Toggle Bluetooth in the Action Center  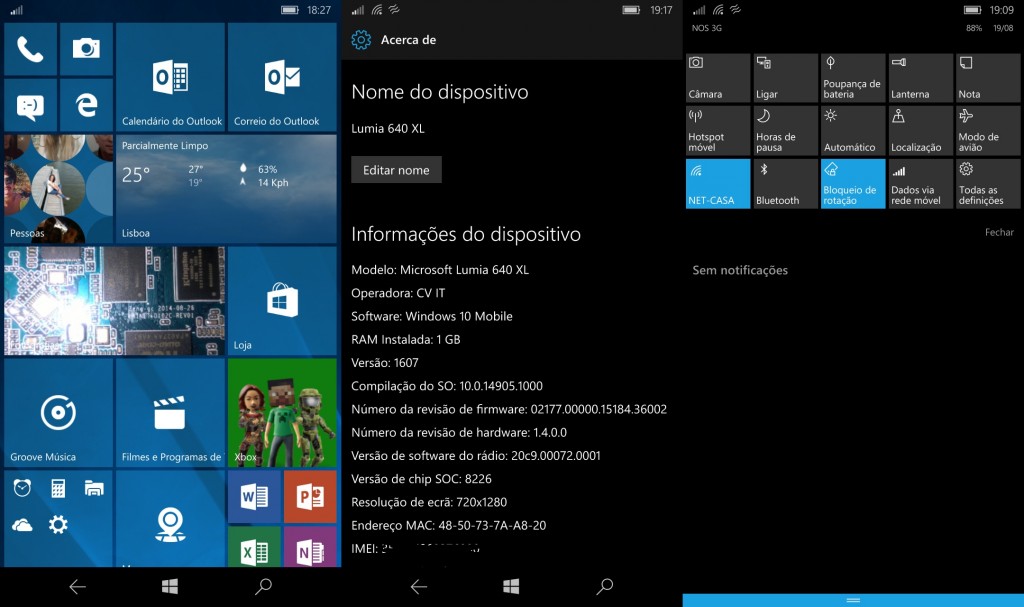[784, 183]
